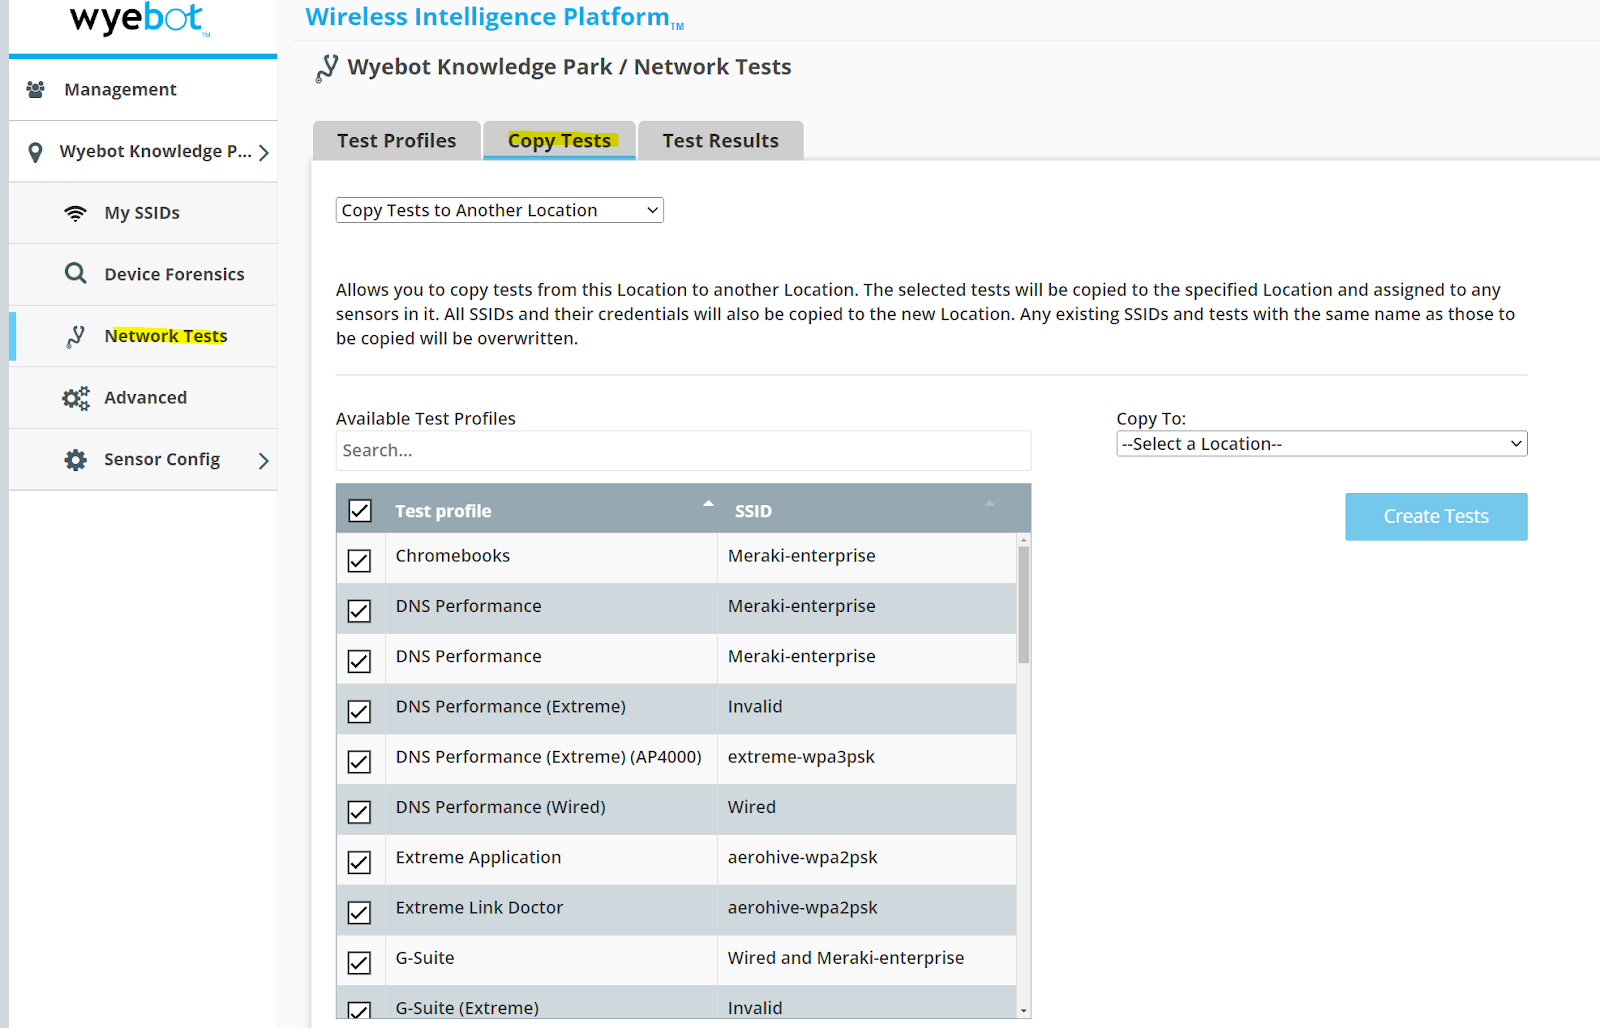Image resolution: width=1600 pixels, height=1028 pixels.
Task: Click the location pin icon
Action: point(36,152)
